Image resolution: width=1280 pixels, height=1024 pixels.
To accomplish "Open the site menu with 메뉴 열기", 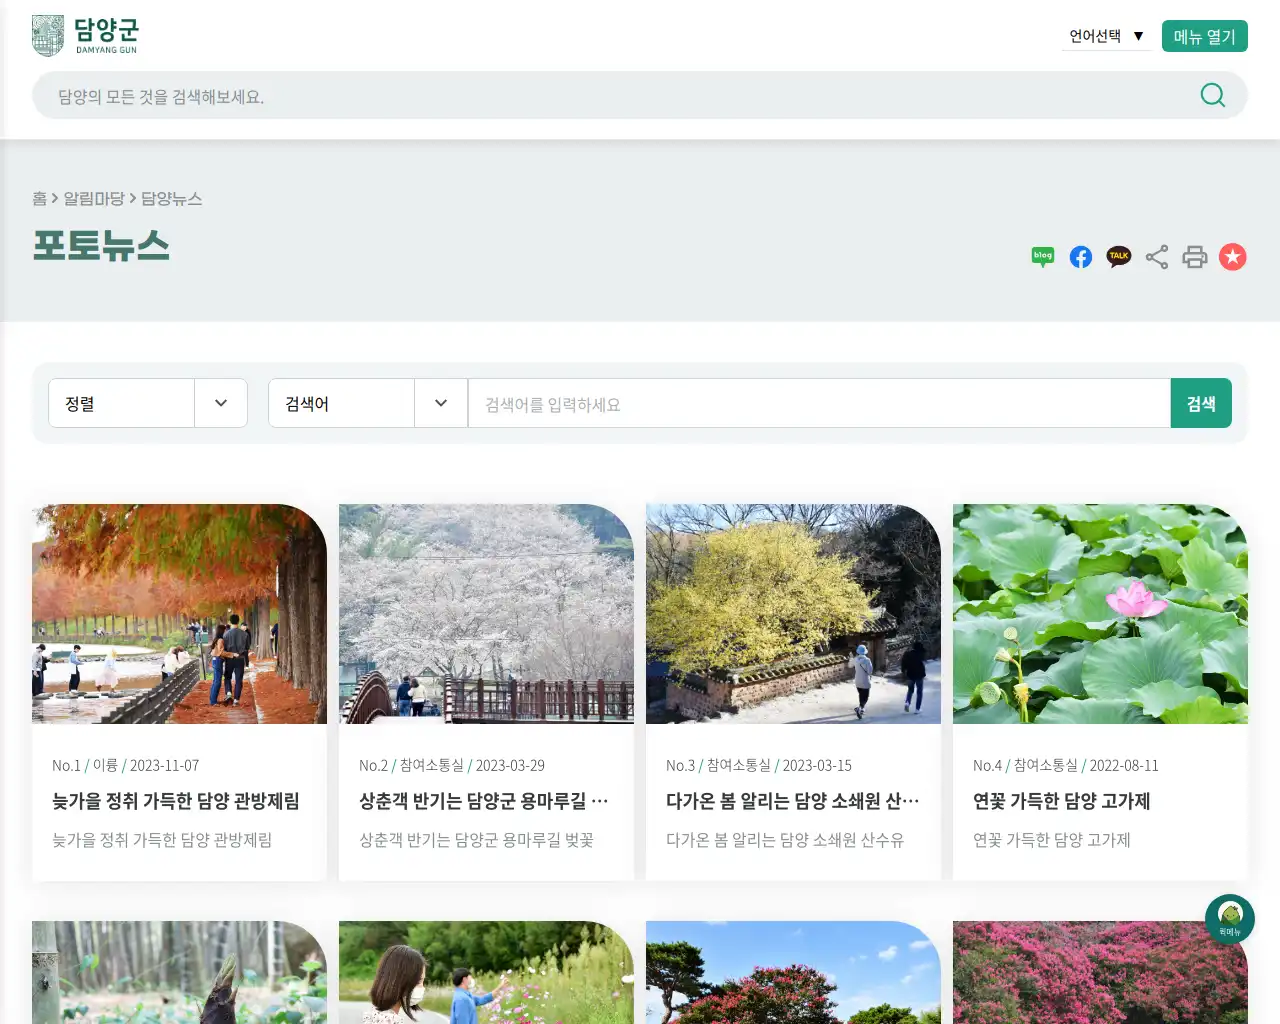I will click(x=1204, y=35).
